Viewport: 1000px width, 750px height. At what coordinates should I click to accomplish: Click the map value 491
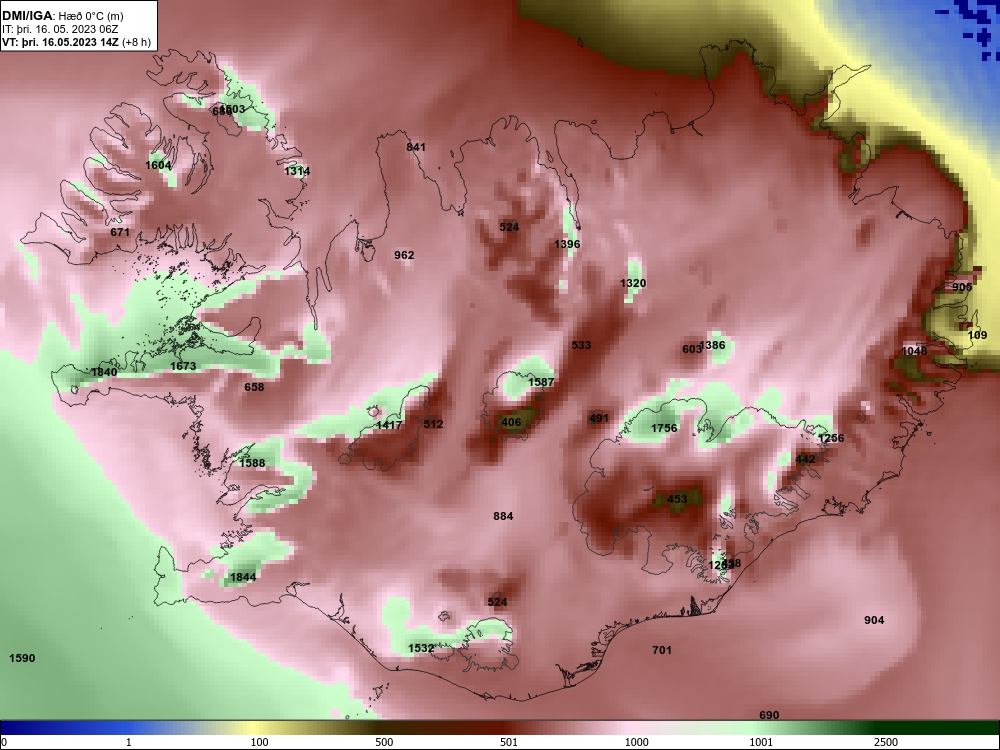pos(599,418)
